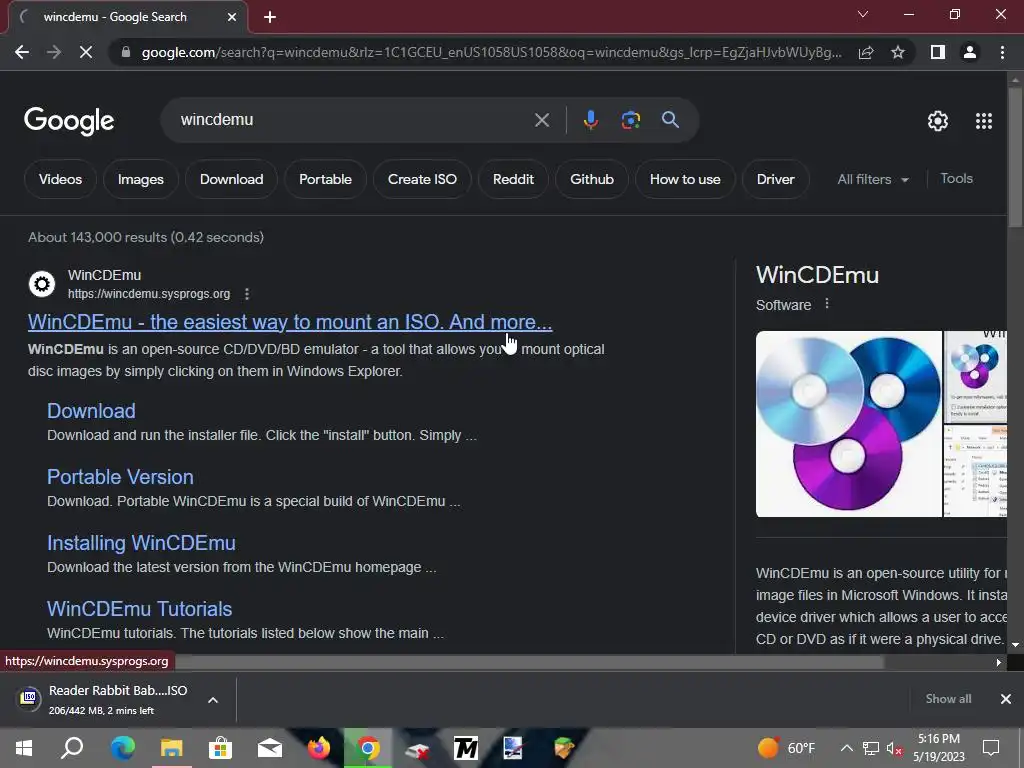
Task: Clear the Google search box
Action: click(x=541, y=120)
